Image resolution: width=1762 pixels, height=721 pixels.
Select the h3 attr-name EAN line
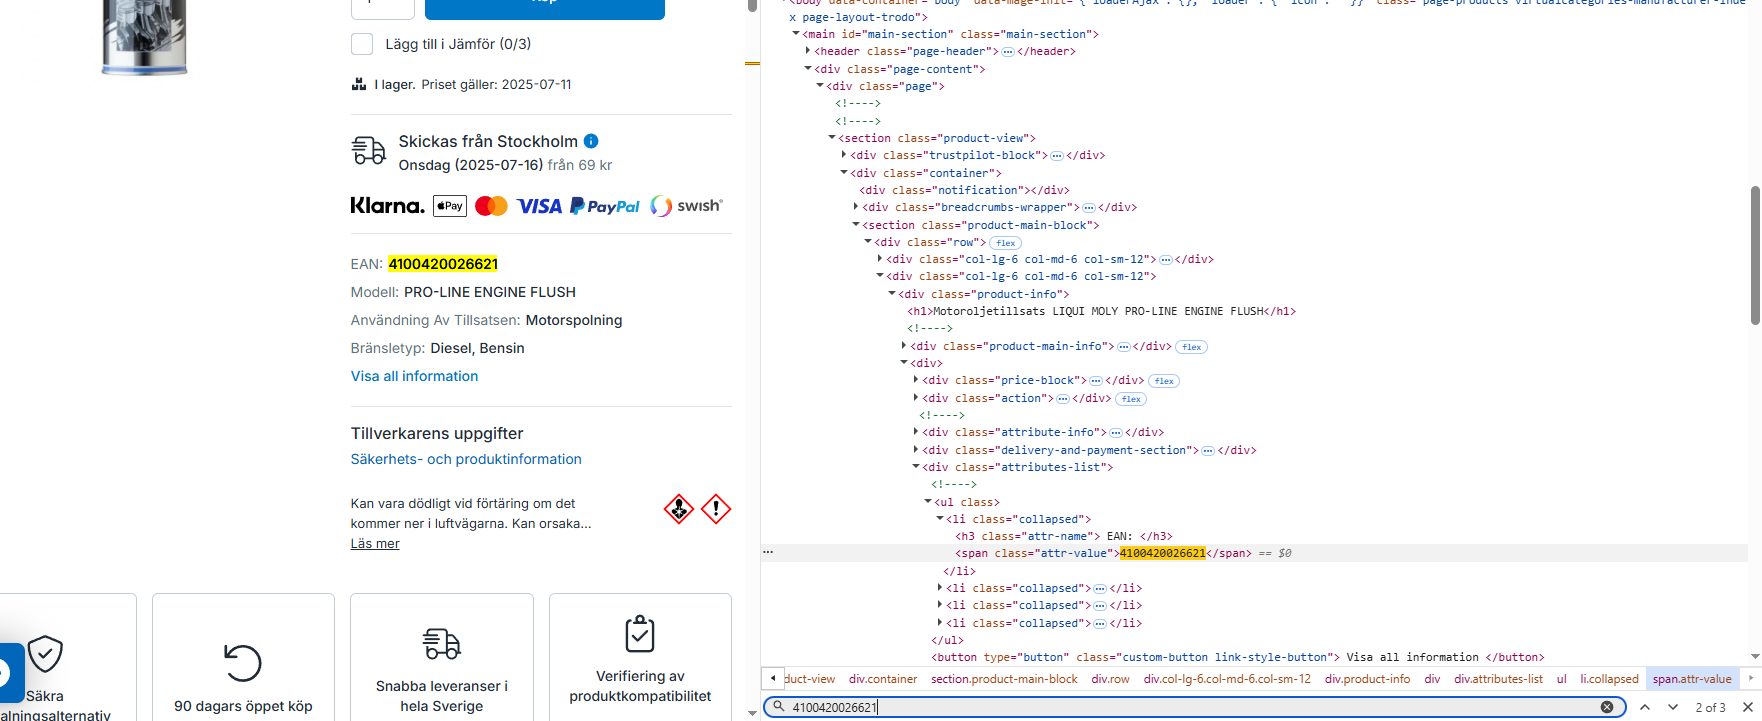1064,536
